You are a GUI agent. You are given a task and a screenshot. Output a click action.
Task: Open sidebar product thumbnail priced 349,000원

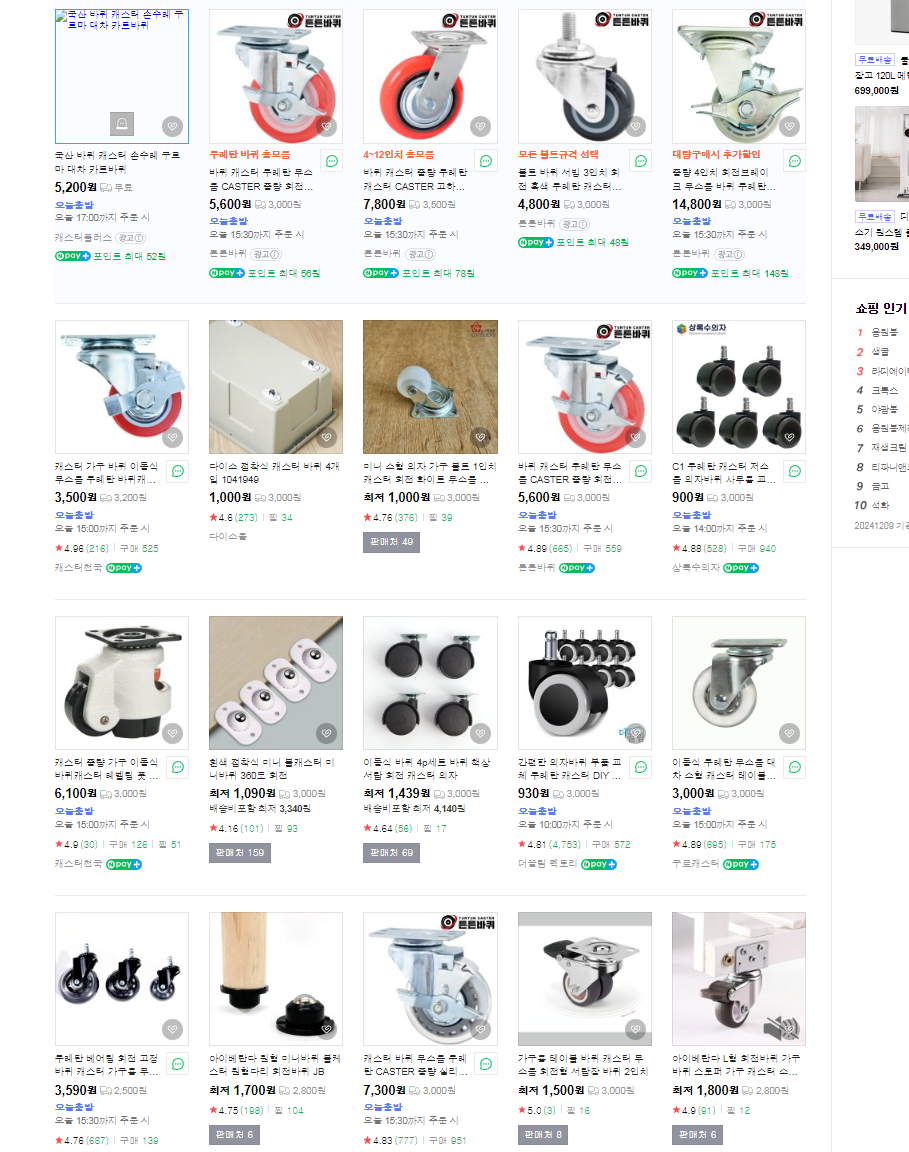coord(882,154)
